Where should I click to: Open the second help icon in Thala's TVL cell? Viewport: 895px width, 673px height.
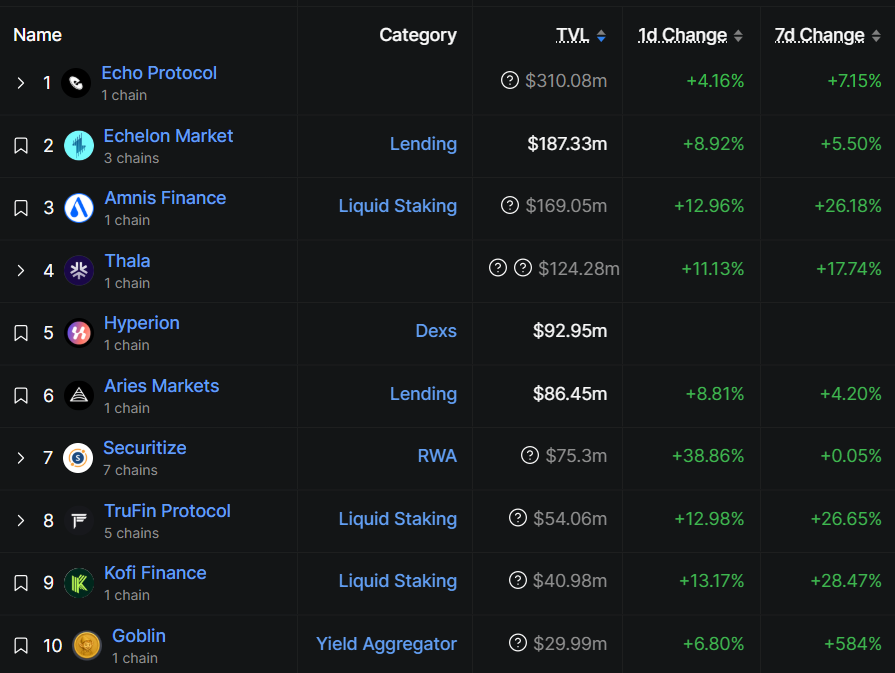[x=523, y=267]
